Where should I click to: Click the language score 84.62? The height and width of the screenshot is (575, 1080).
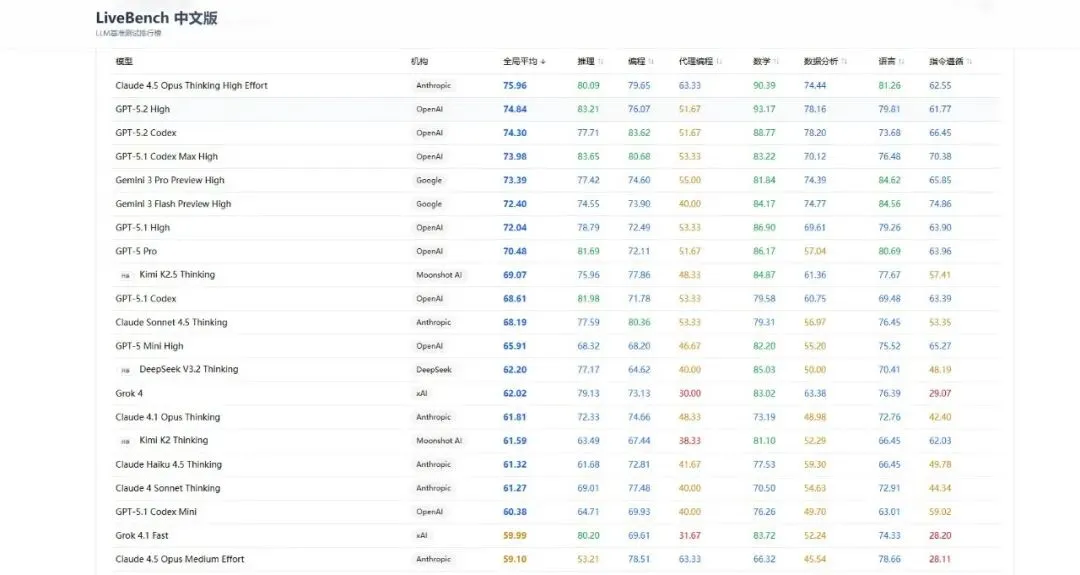(889, 180)
